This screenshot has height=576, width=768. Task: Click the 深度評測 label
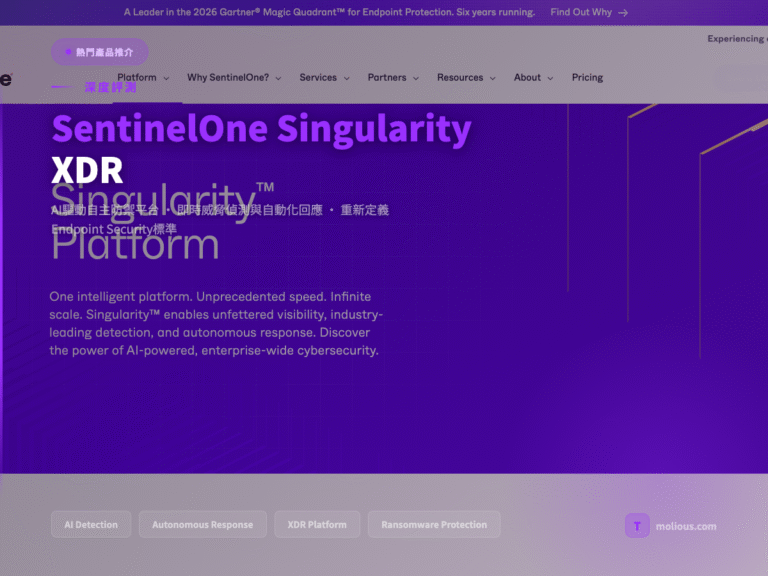110,87
